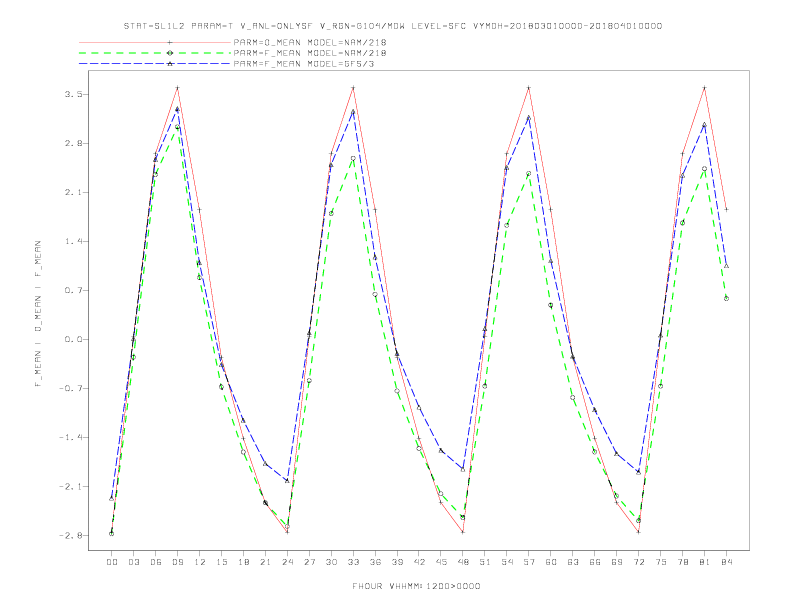The image size is (792, 612).
Task: Click x-axis tick label 12
Action: click(200, 562)
